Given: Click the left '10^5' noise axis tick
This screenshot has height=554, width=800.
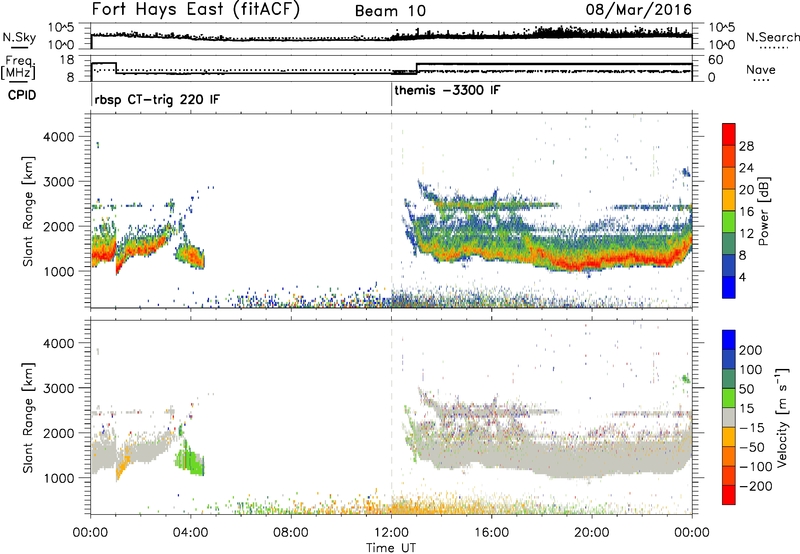Looking at the screenshot, I should pyautogui.click(x=61, y=28).
